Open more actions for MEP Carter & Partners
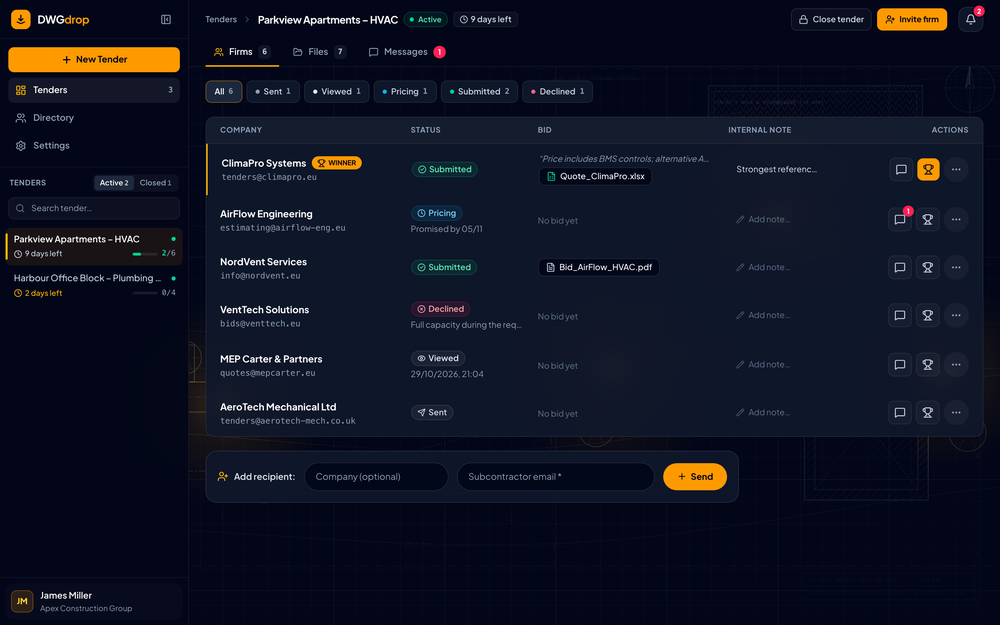 [955, 365]
